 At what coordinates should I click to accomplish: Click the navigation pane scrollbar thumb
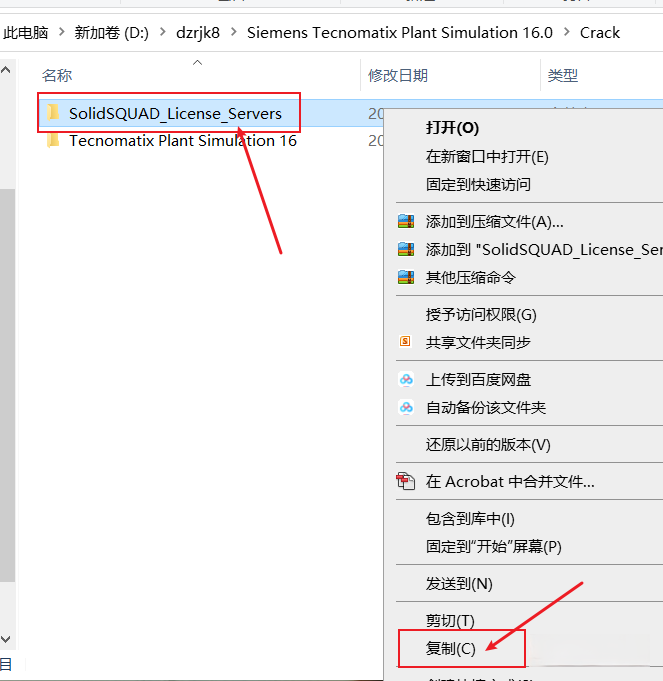coord(7,385)
